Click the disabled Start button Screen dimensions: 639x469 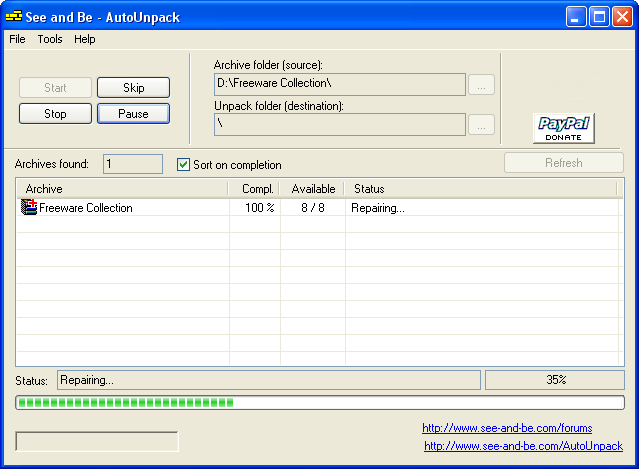[x=55, y=88]
